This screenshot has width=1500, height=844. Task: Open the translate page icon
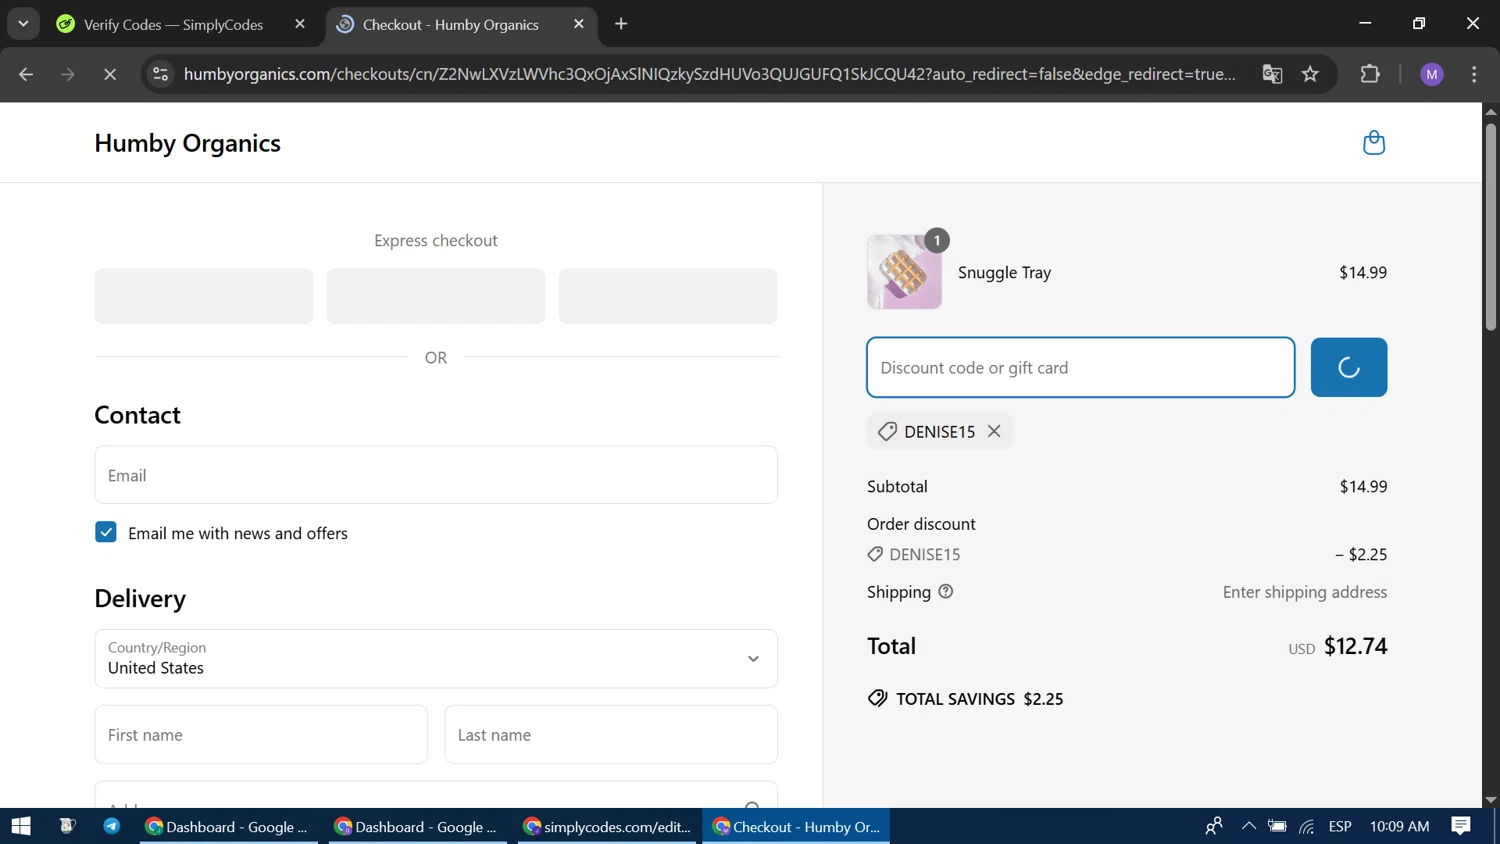coord(1272,74)
